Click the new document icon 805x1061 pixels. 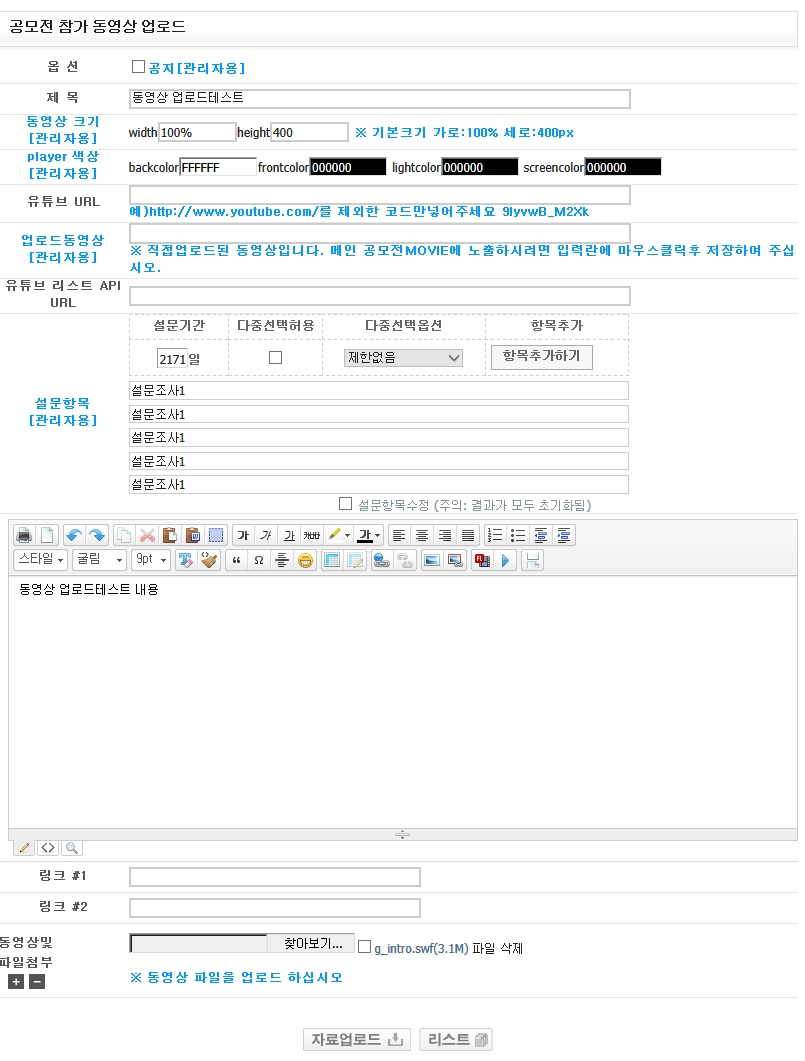click(x=47, y=535)
